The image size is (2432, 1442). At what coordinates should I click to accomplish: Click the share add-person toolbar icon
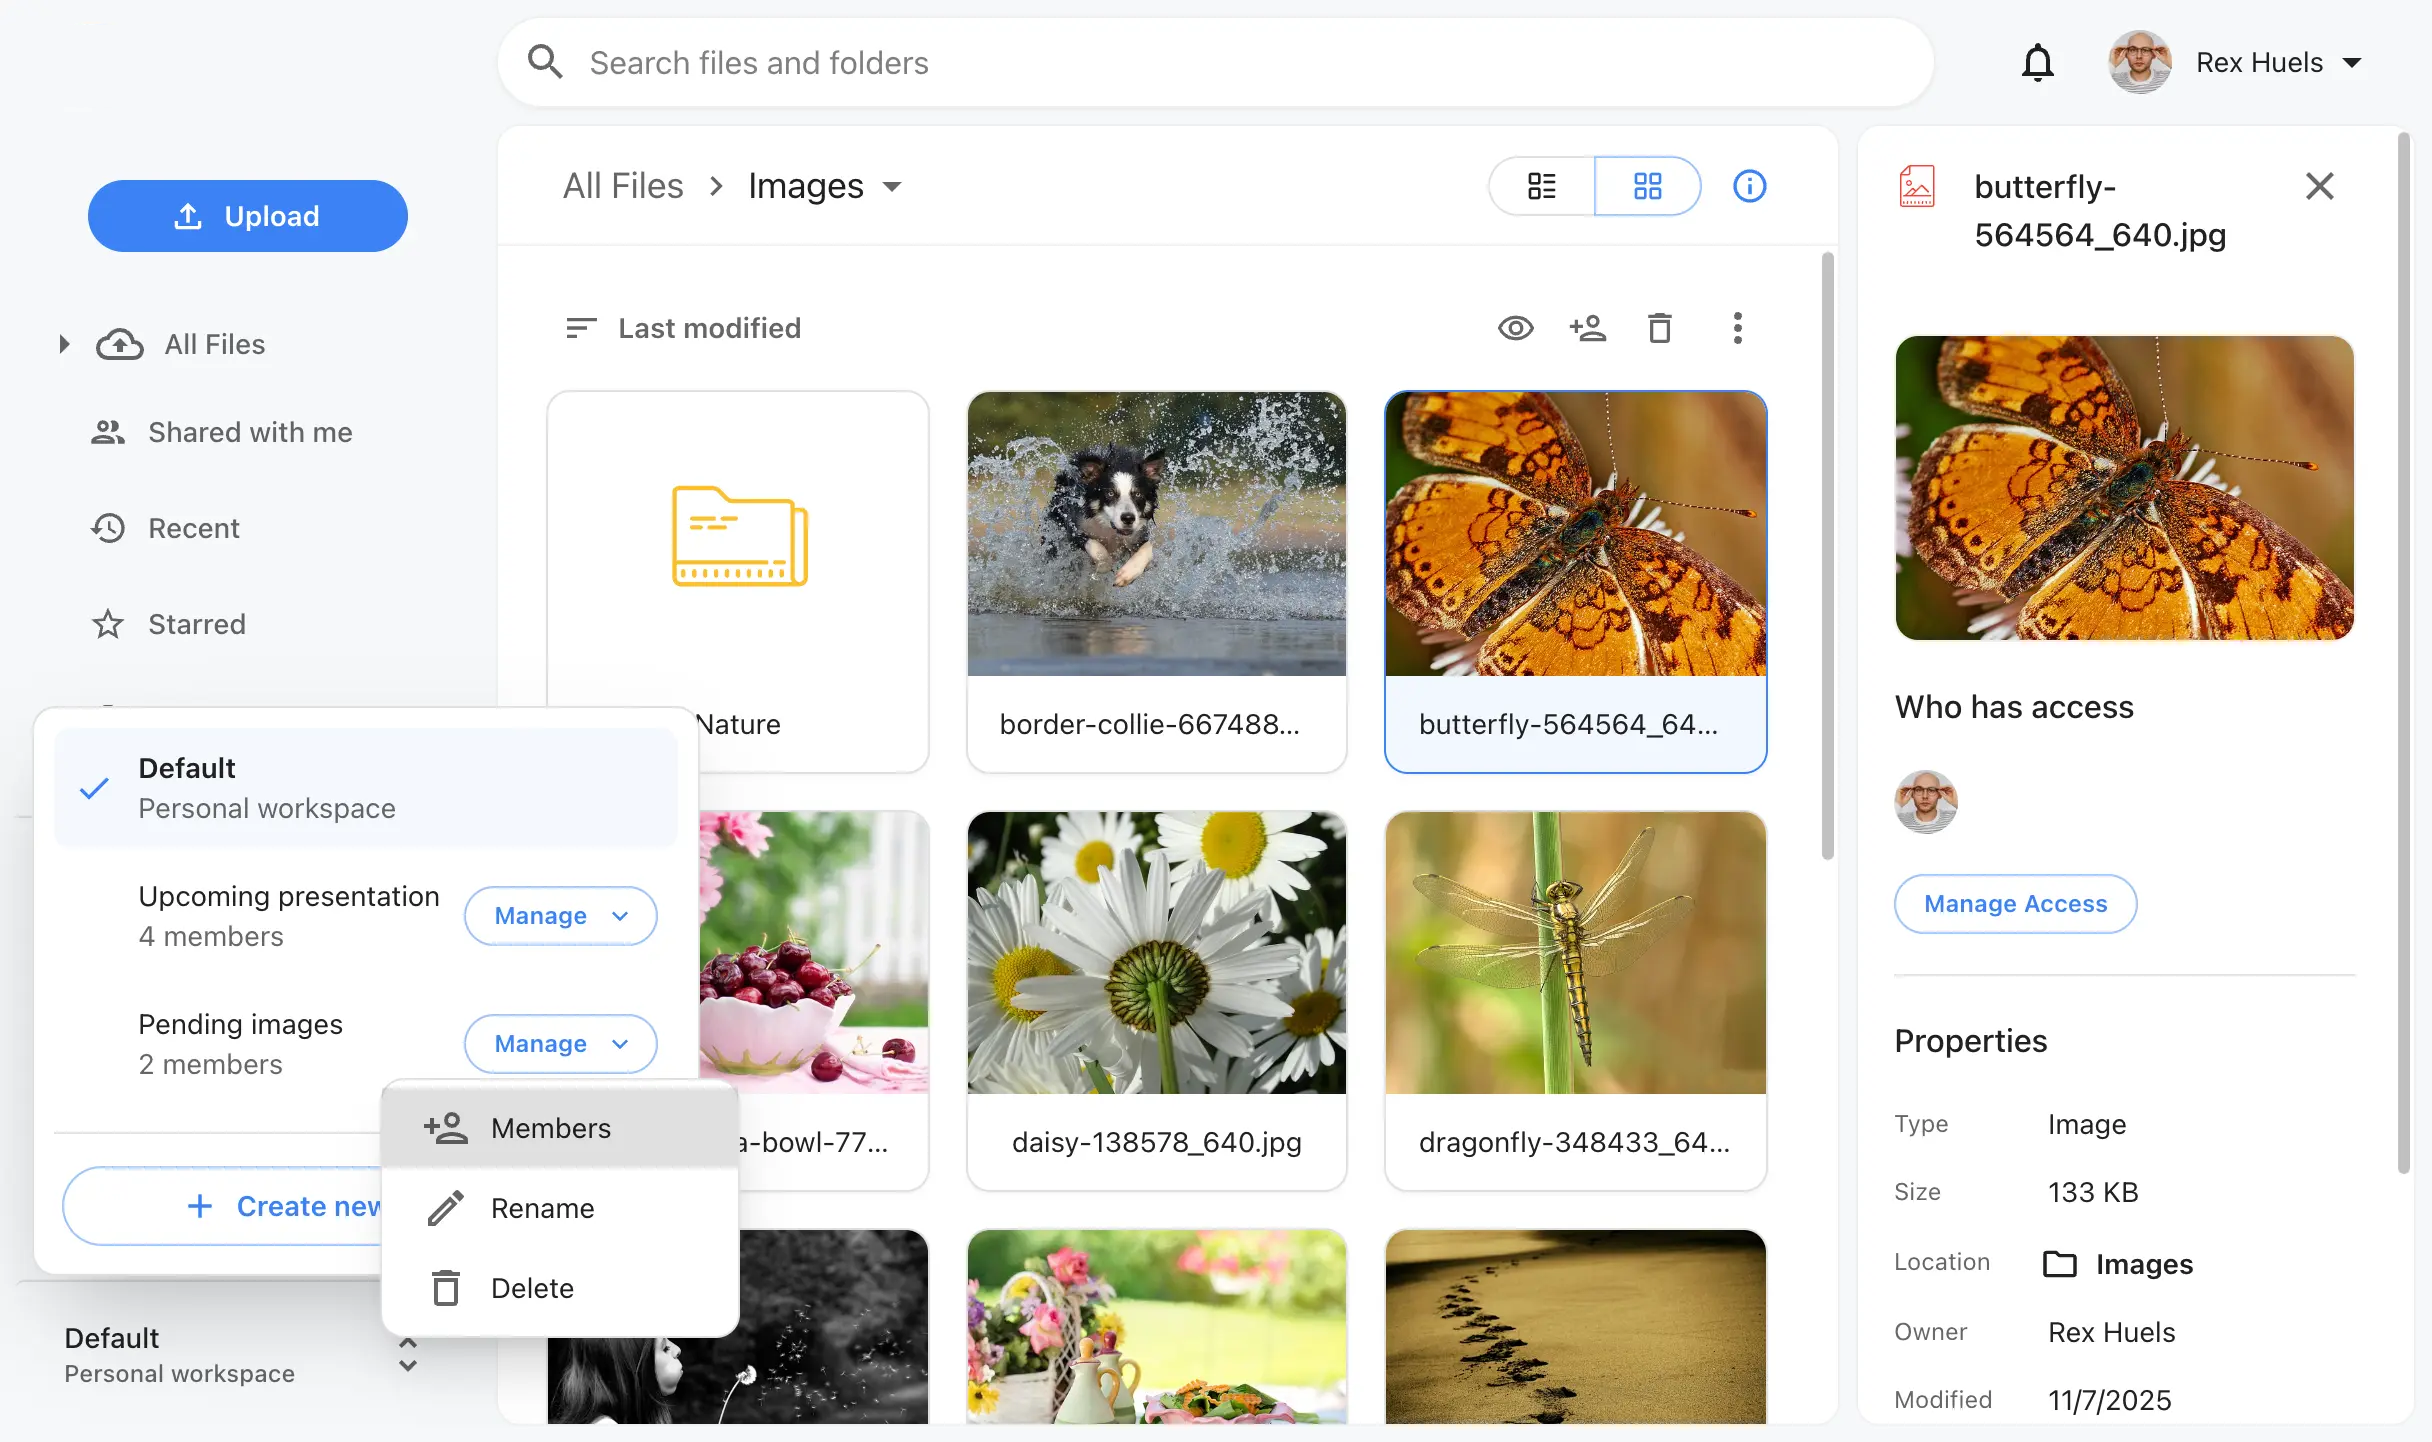[x=1587, y=328]
